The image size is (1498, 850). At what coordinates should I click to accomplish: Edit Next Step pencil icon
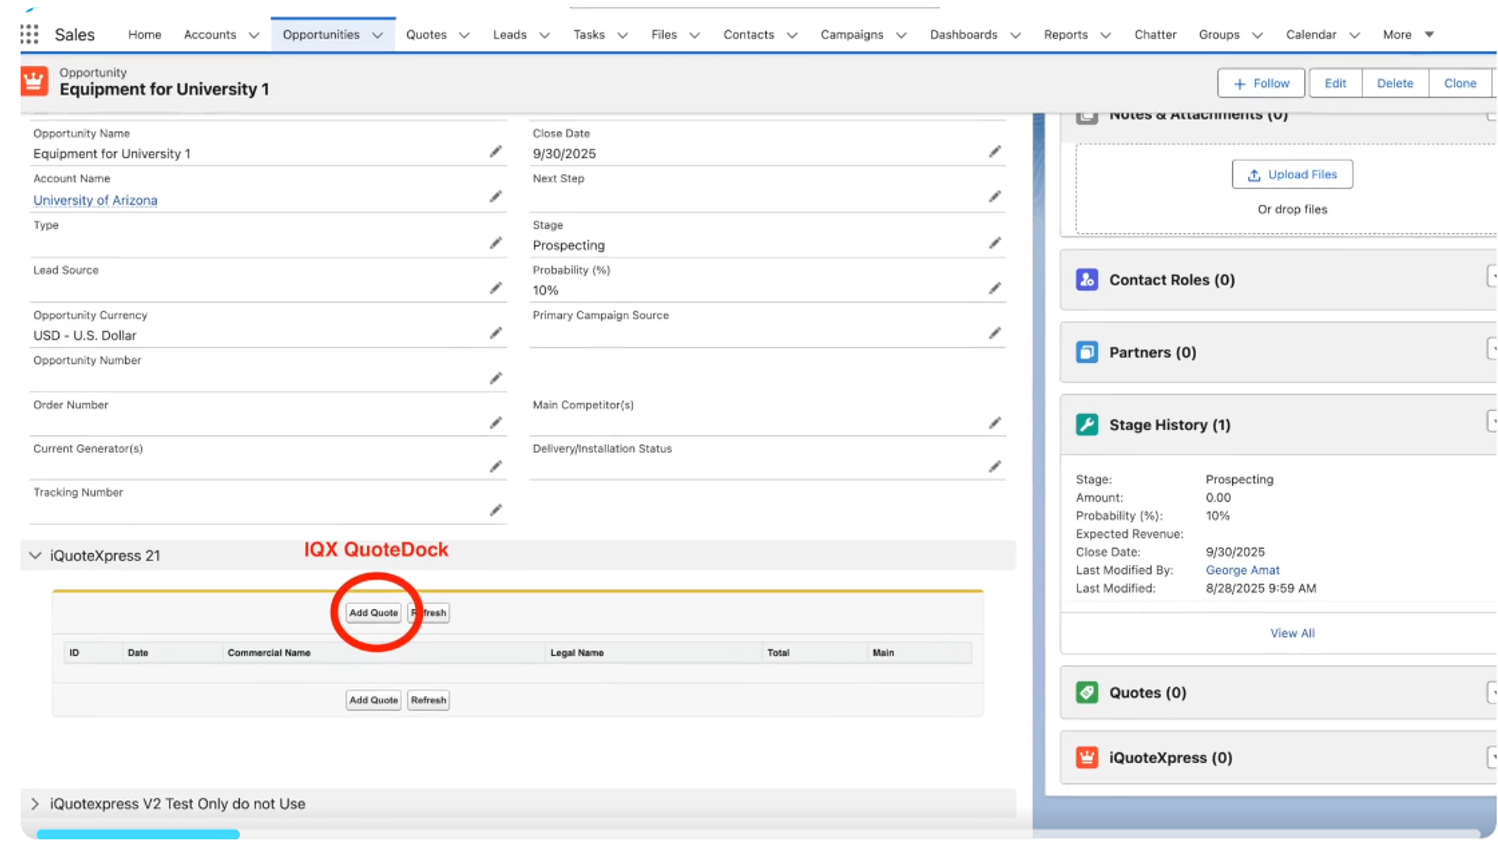(x=994, y=197)
